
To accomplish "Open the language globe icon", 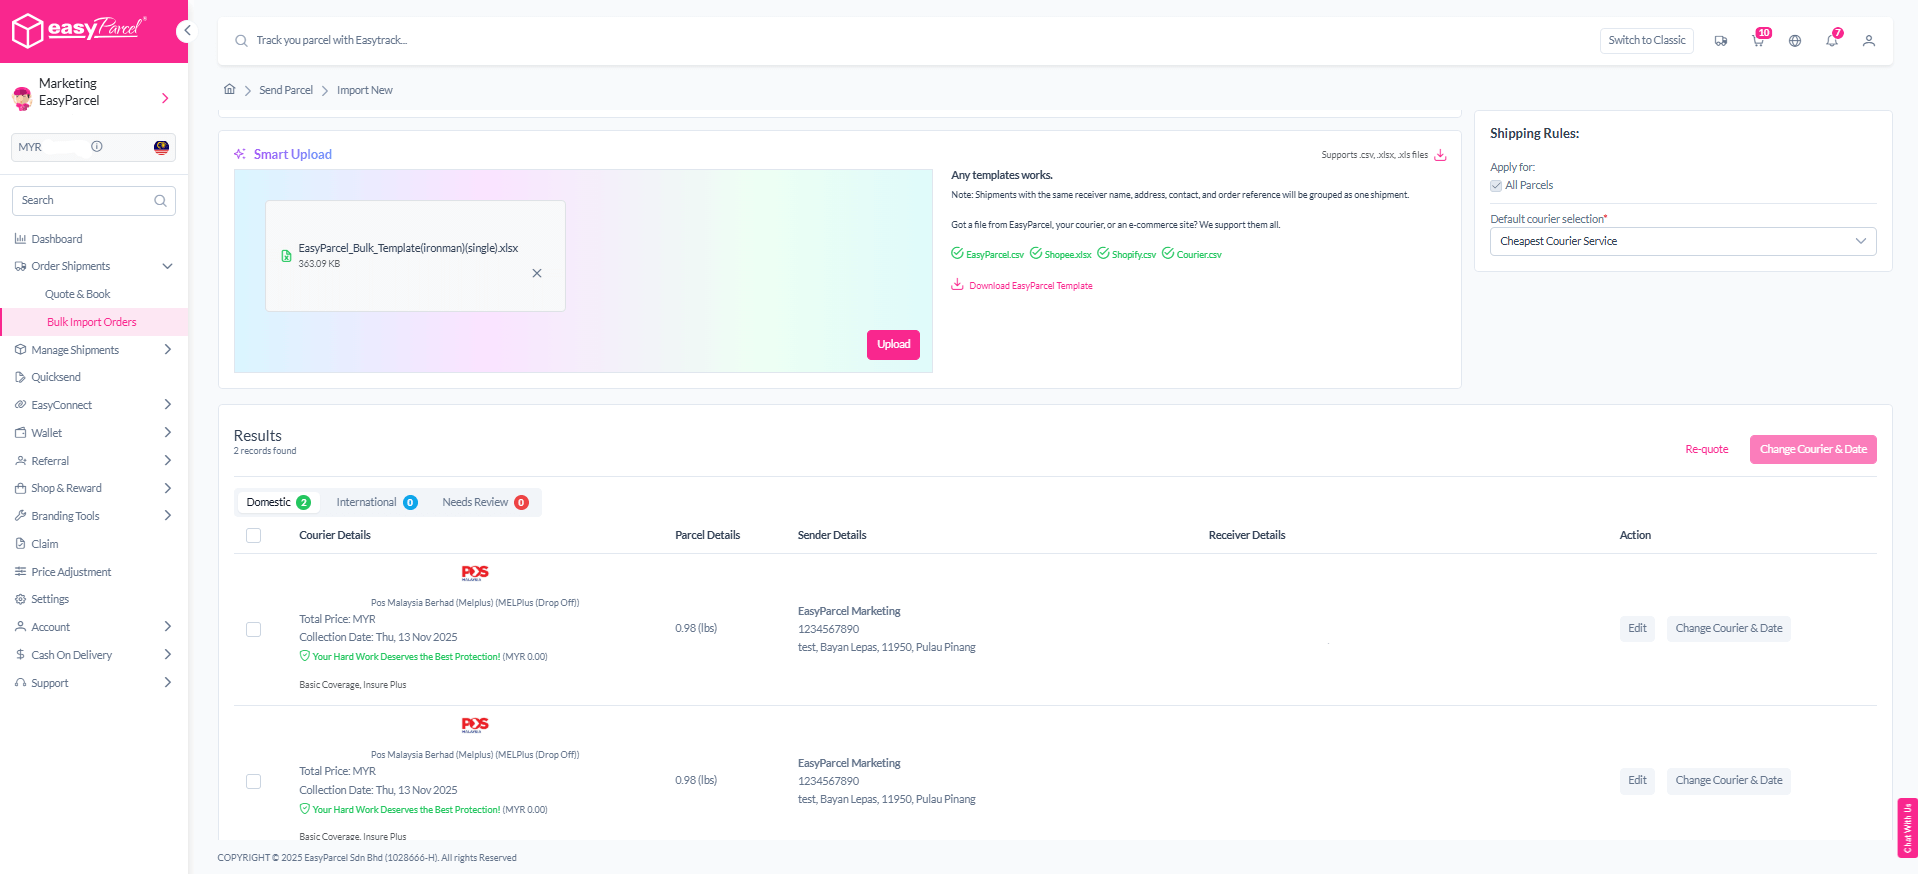I will coord(1795,41).
